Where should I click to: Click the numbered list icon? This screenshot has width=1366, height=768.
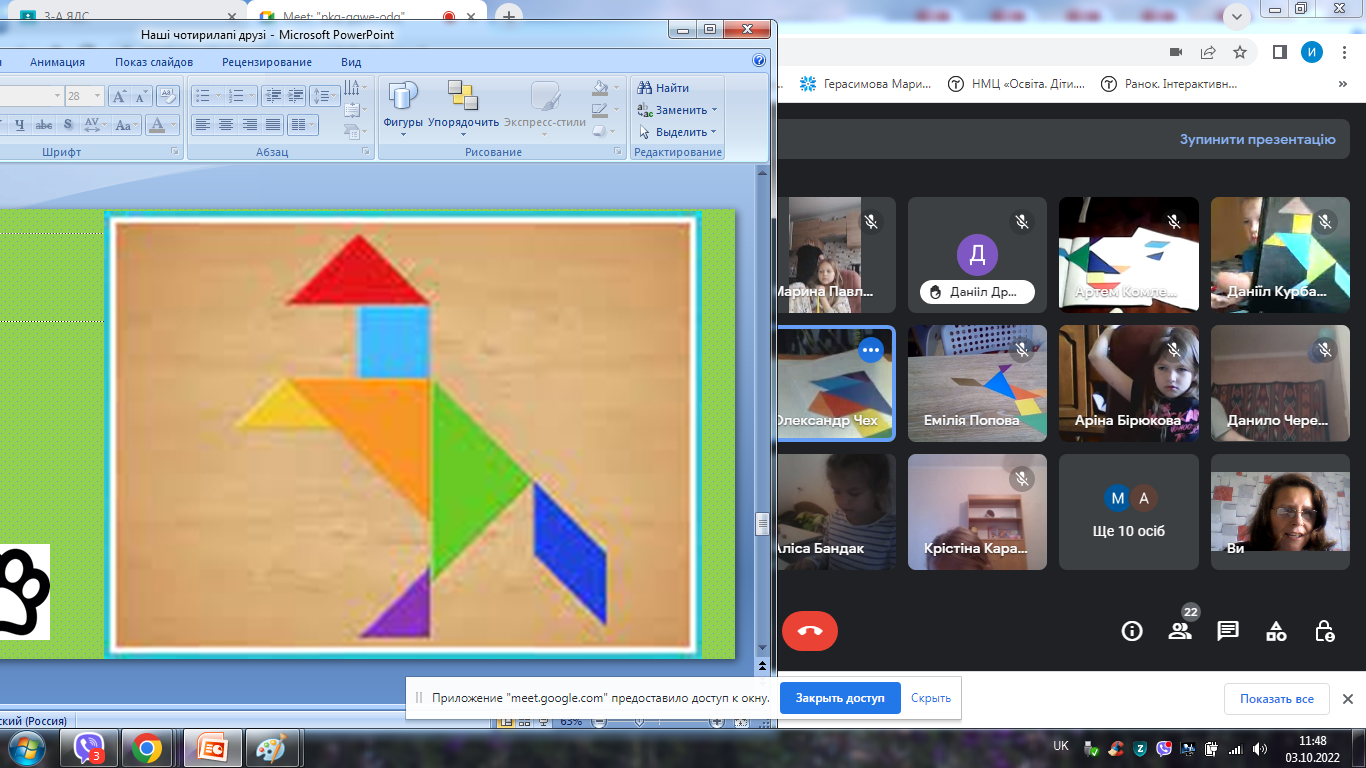[x=237, y=96]
